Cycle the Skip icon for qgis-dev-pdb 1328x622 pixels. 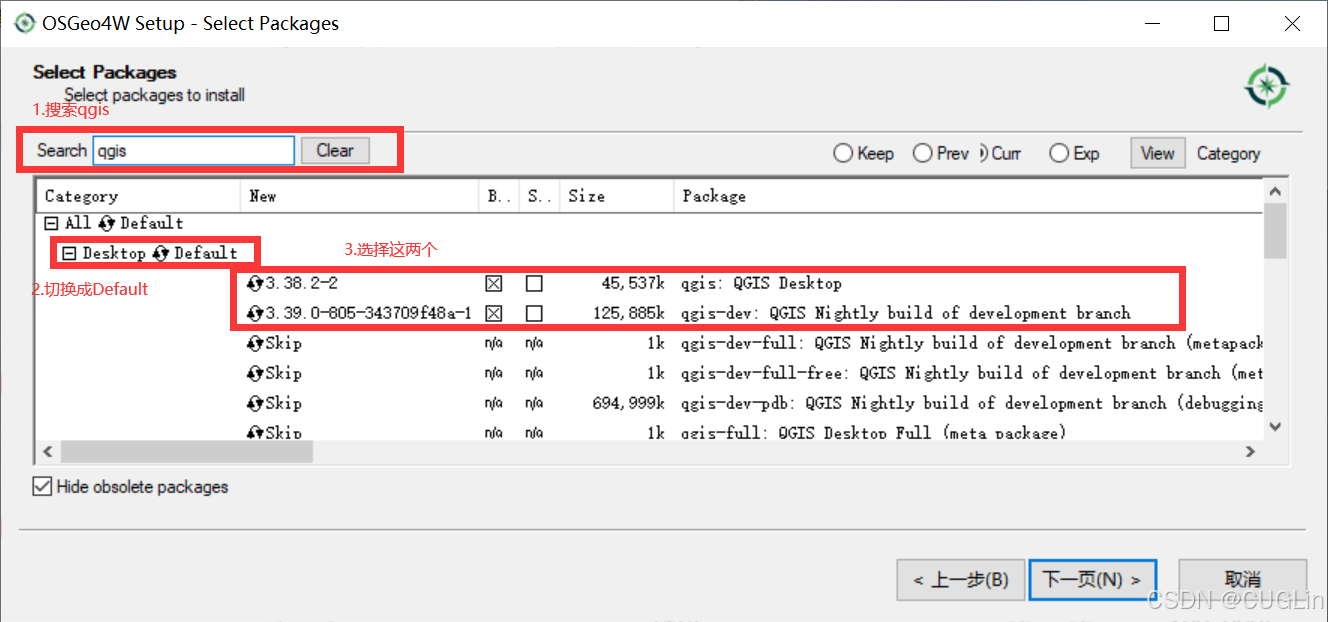point(255,403)
